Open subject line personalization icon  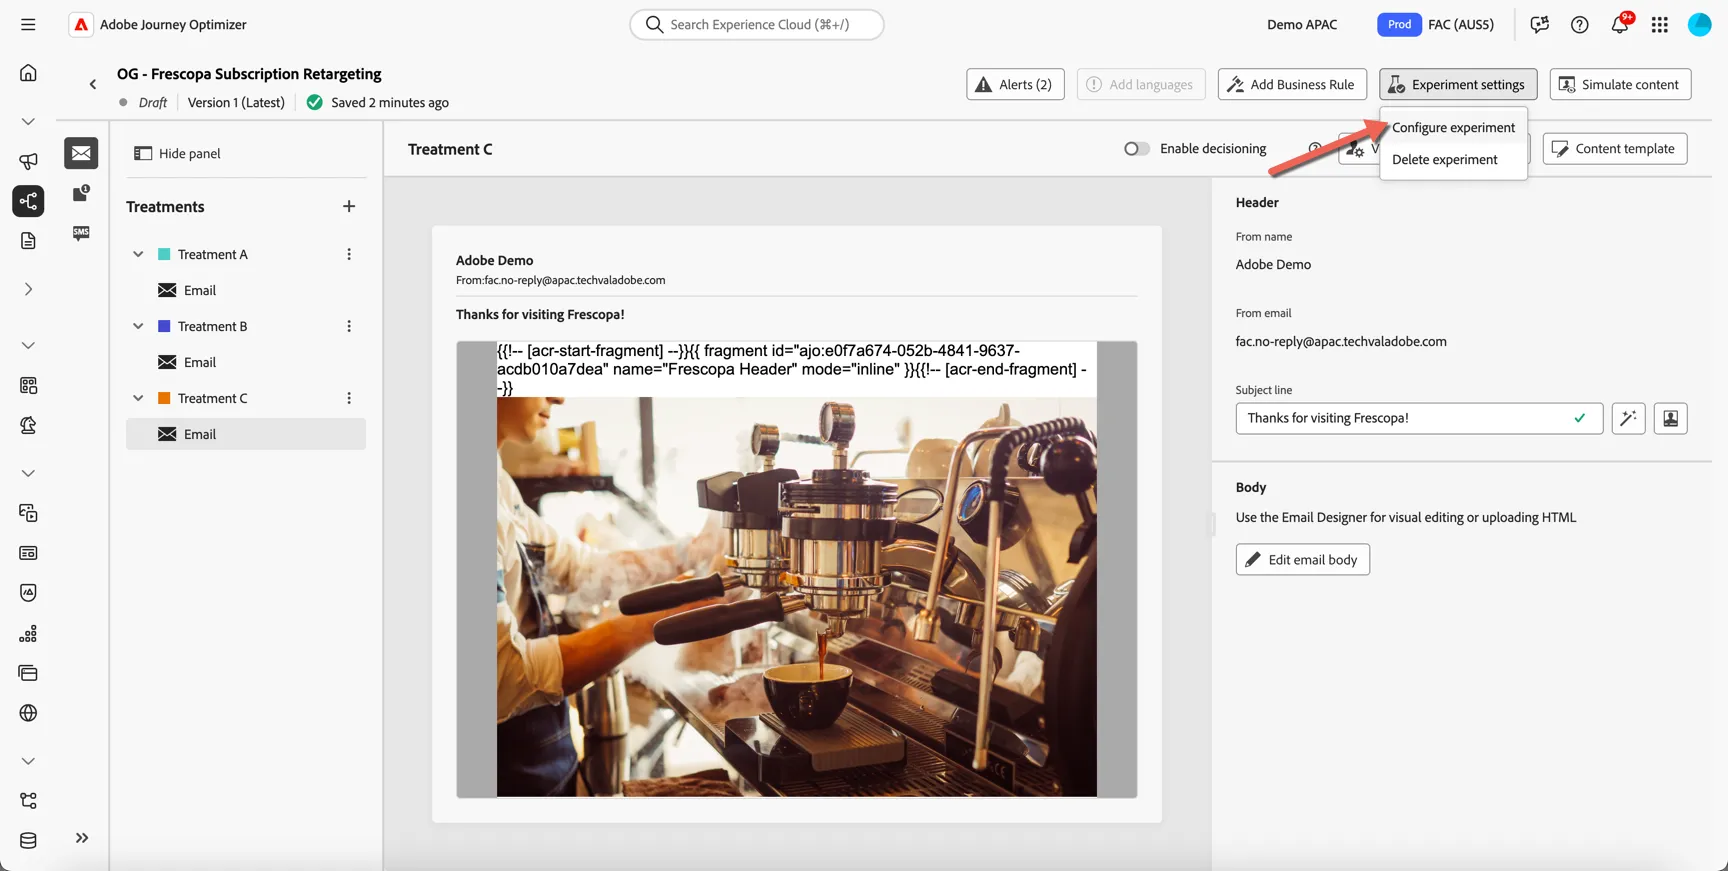coord(1670,418)
